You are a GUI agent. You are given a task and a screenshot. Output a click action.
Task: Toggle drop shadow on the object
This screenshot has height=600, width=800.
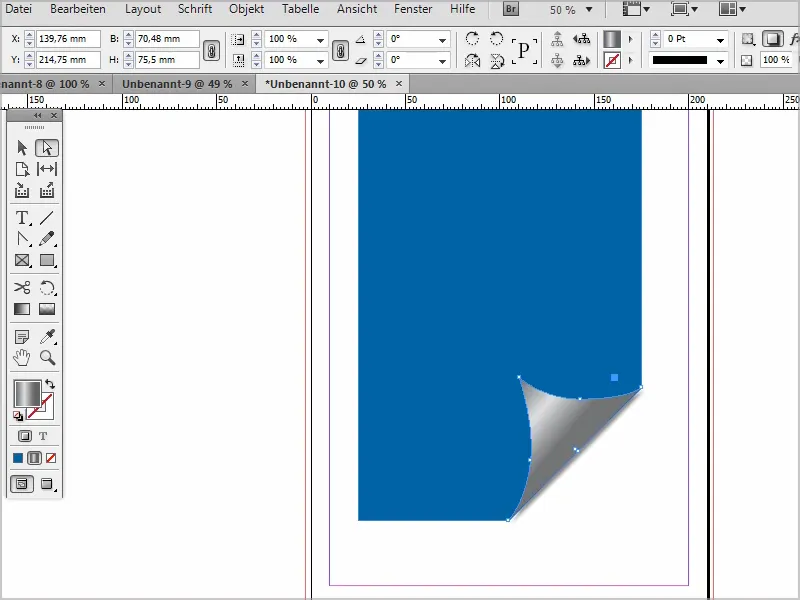coord(772,39)
